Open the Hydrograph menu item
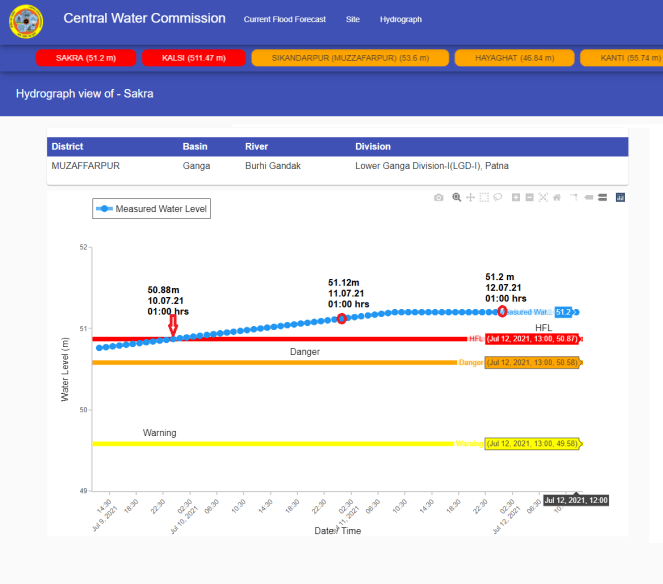 (400, 20)
